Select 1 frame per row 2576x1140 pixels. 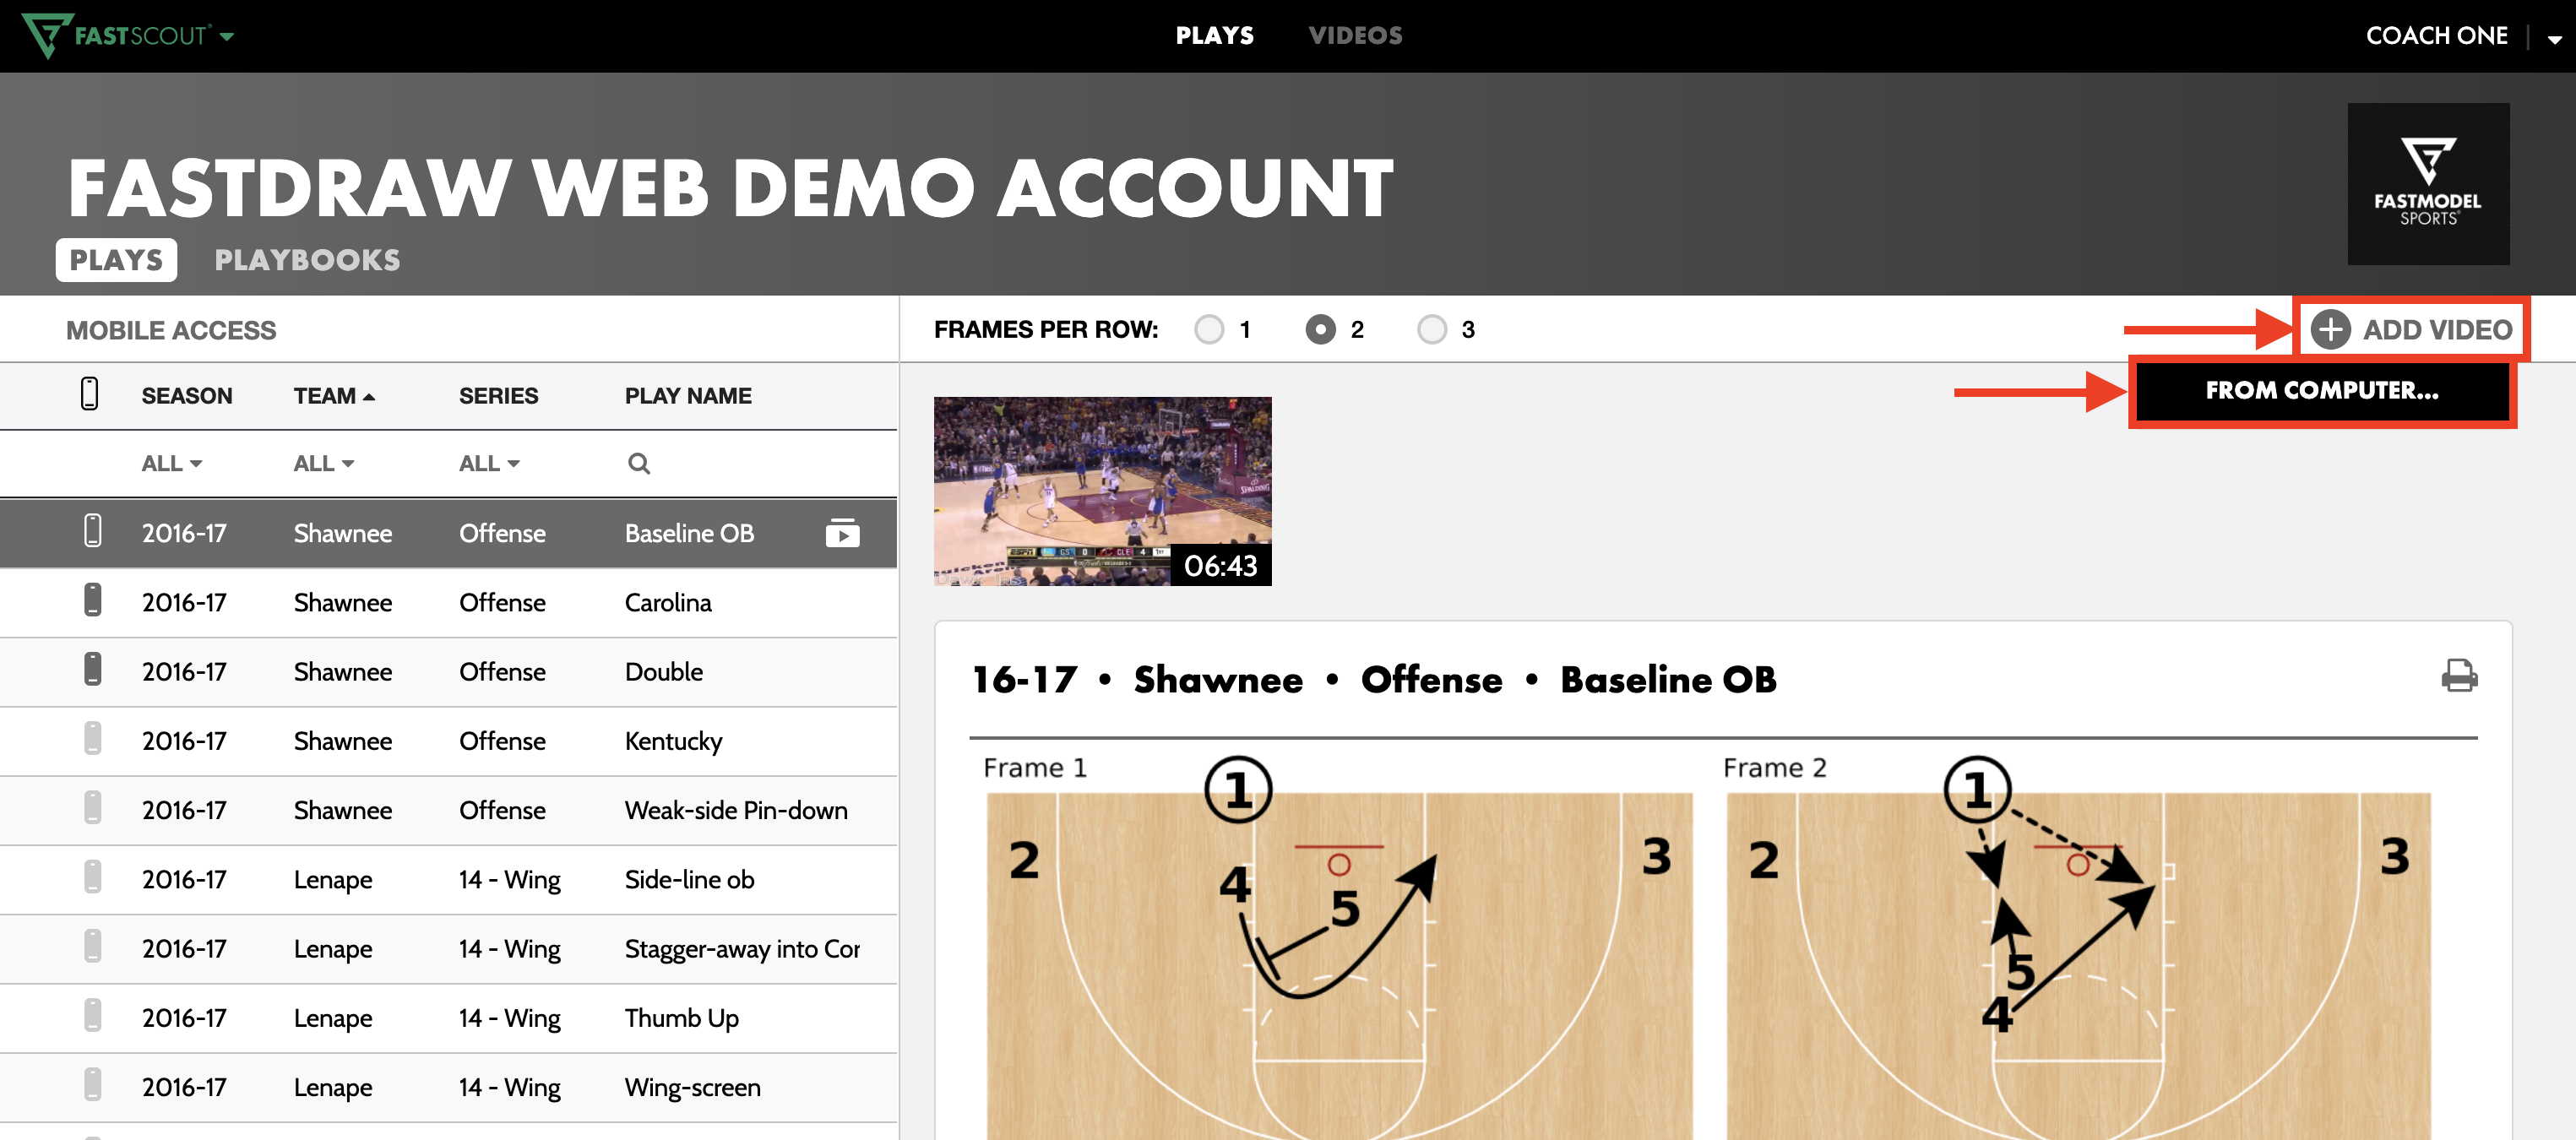[x=1209, y=329]
